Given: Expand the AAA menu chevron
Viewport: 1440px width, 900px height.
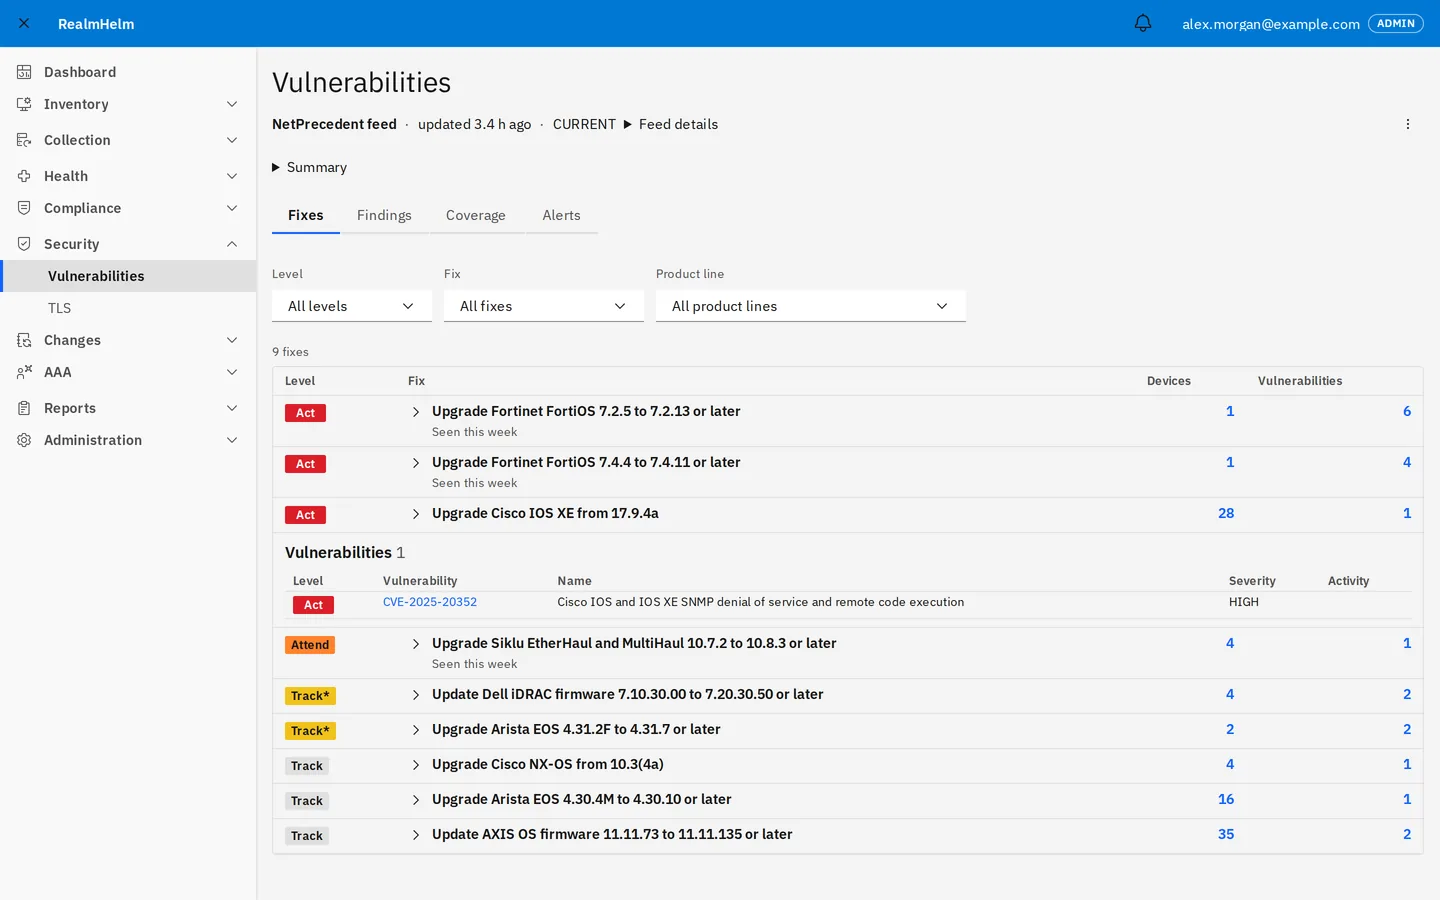Looking at the screenshot, I should 232,372.
